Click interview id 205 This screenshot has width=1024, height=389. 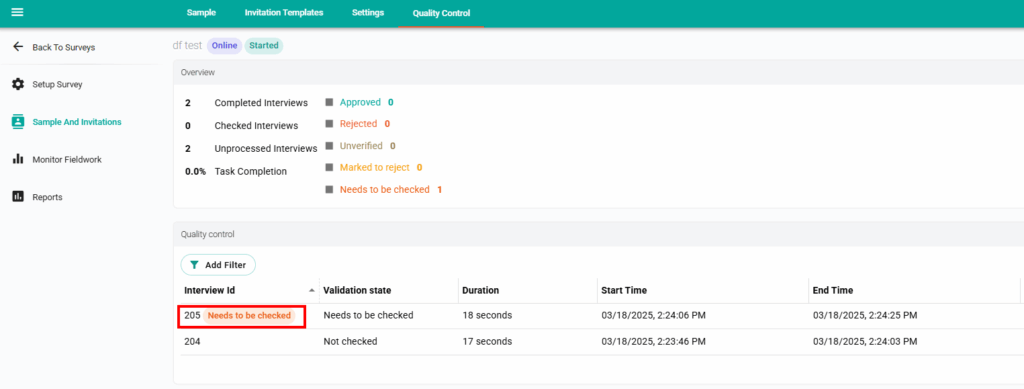pos(192,315)
